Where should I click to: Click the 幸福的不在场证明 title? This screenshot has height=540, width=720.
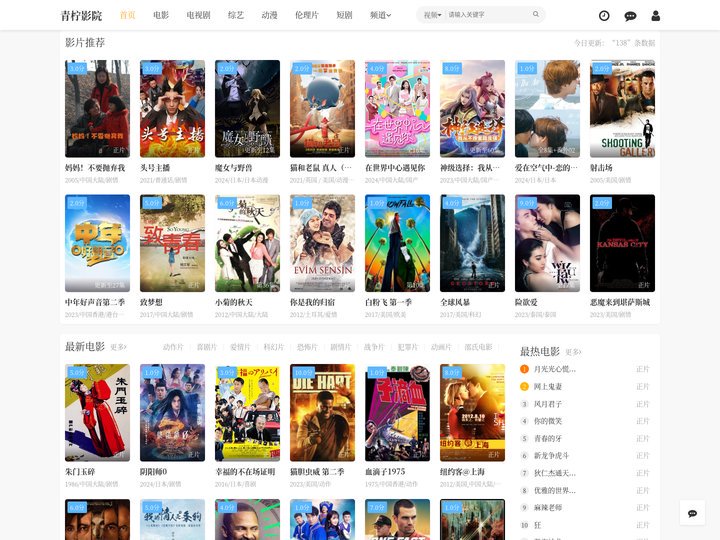coord(245,472)
